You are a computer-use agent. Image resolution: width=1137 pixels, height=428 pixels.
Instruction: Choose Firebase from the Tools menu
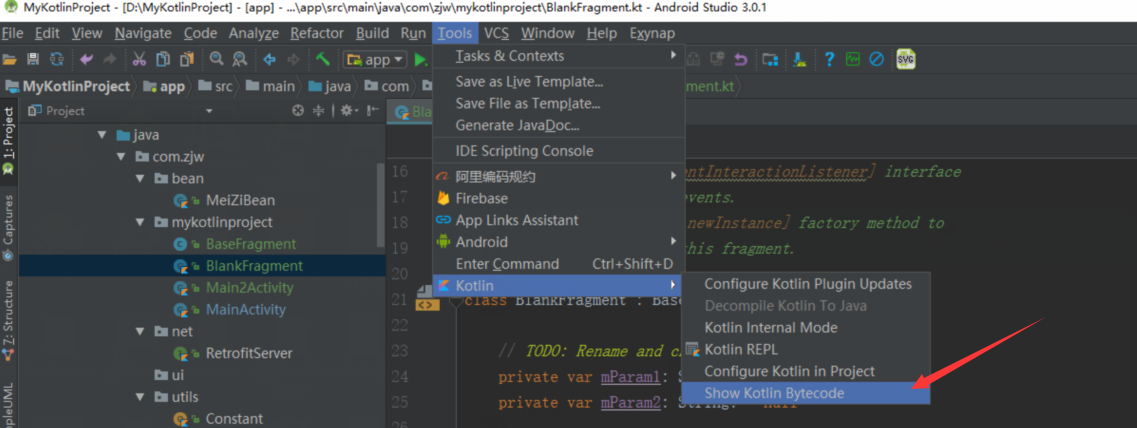[x=481, y=198]
